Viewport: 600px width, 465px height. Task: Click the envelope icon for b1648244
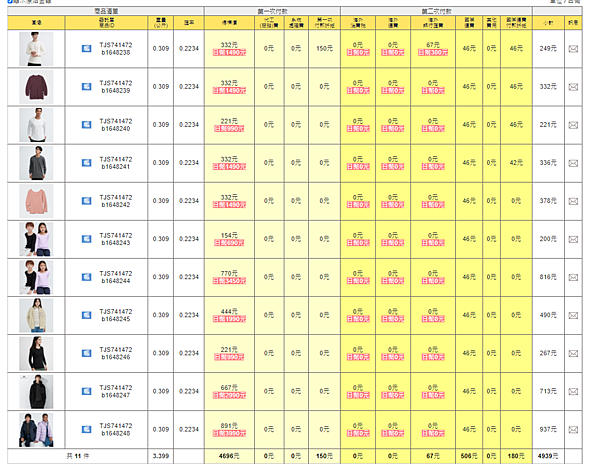(x=573, y=277)
